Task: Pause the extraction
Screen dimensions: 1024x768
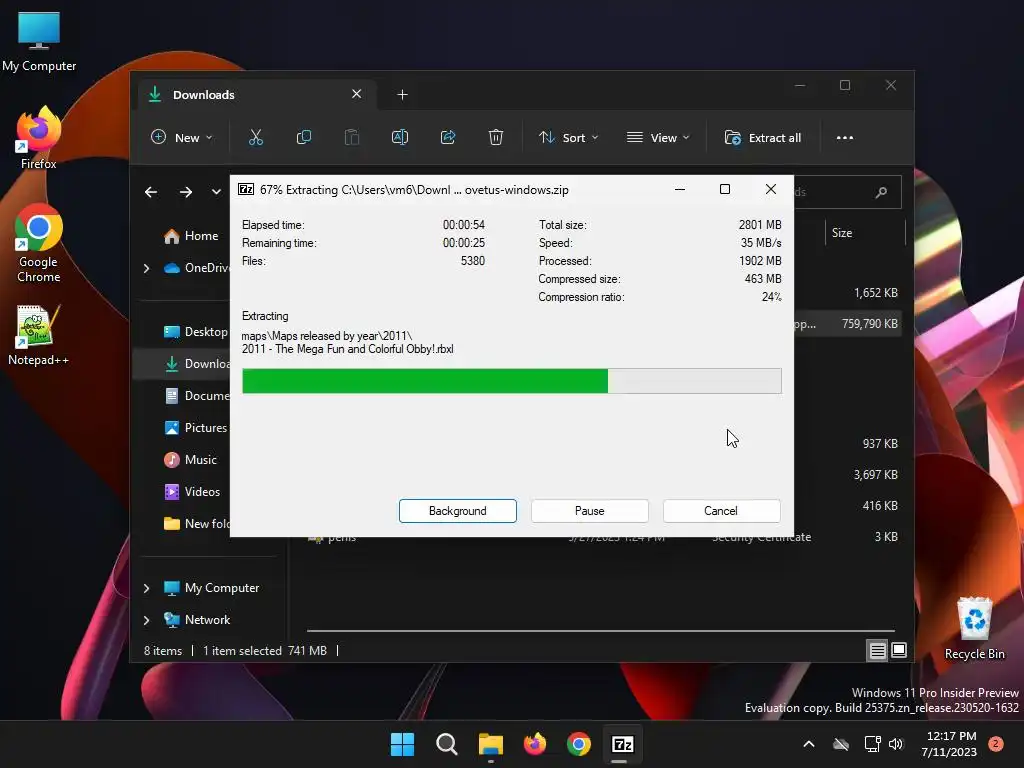Action: tap(590, 511)
